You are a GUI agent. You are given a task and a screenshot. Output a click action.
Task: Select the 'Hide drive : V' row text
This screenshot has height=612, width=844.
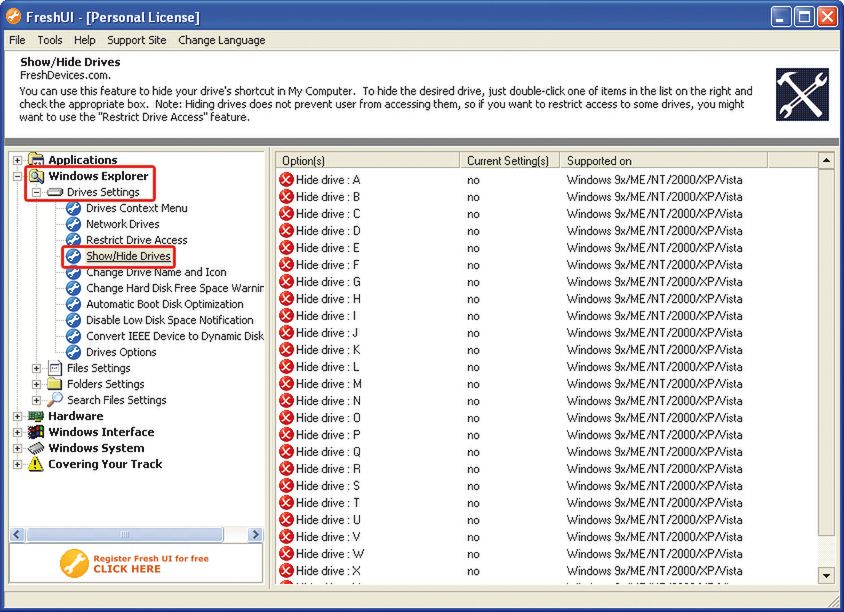pos(328,537)
